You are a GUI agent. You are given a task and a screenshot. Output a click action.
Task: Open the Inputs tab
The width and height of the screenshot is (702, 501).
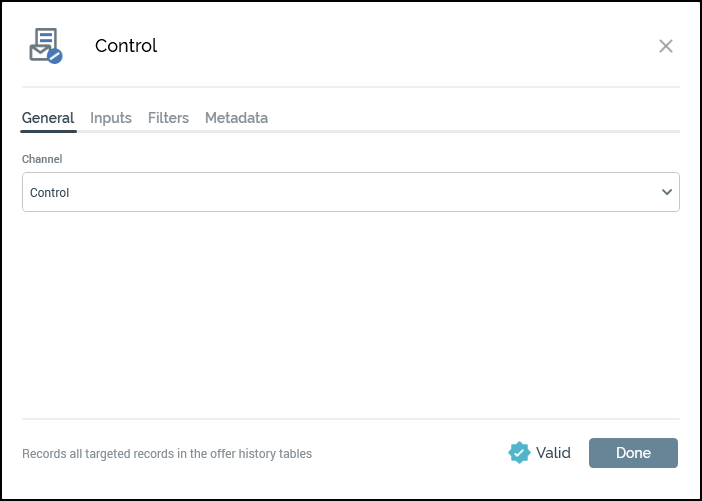[x=111, y=118]
